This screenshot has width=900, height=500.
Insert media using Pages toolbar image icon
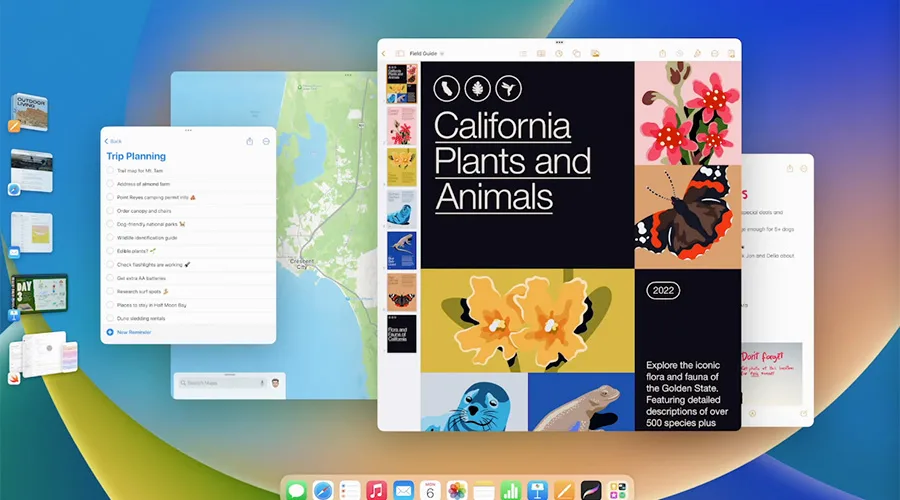pyautogui.click(x=595, y=53)
